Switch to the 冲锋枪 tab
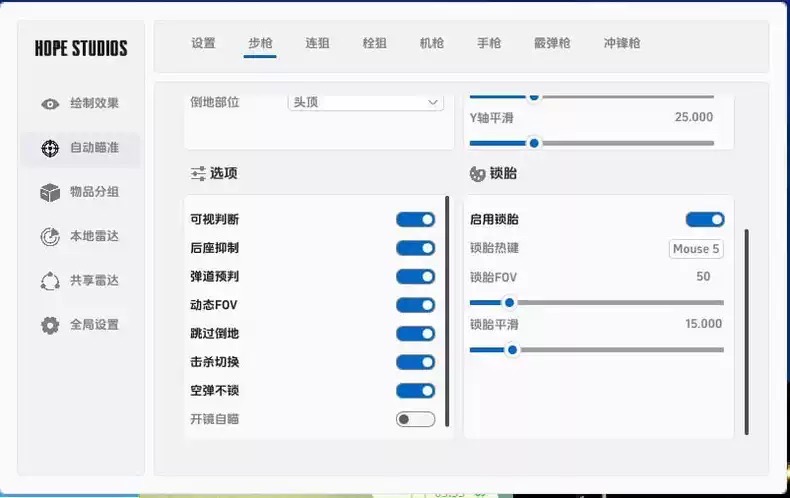Screen dimensions: 790x498 622,43
